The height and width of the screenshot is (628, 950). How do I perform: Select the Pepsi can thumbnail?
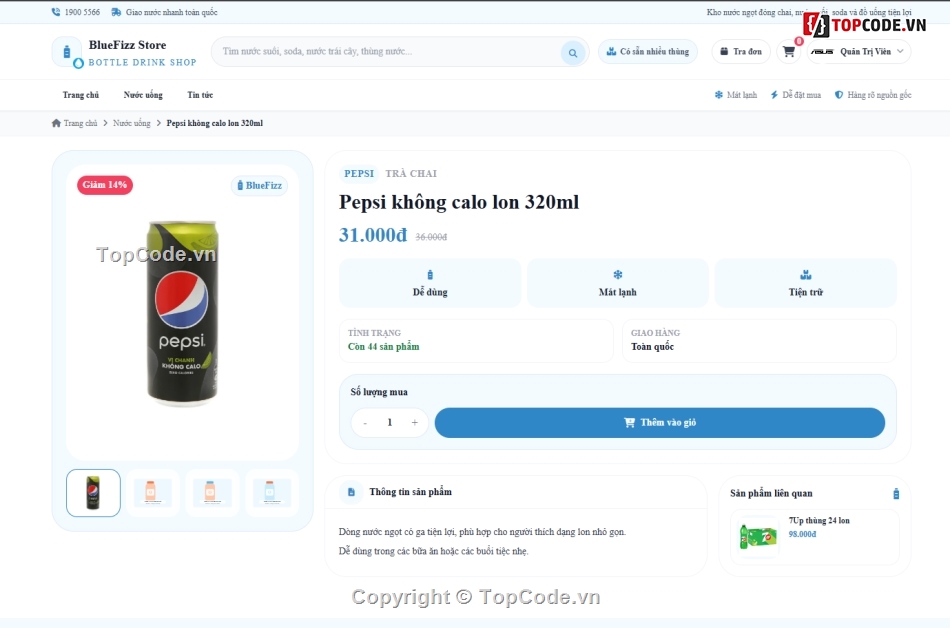pyautogui.click(x=93, y=493)
